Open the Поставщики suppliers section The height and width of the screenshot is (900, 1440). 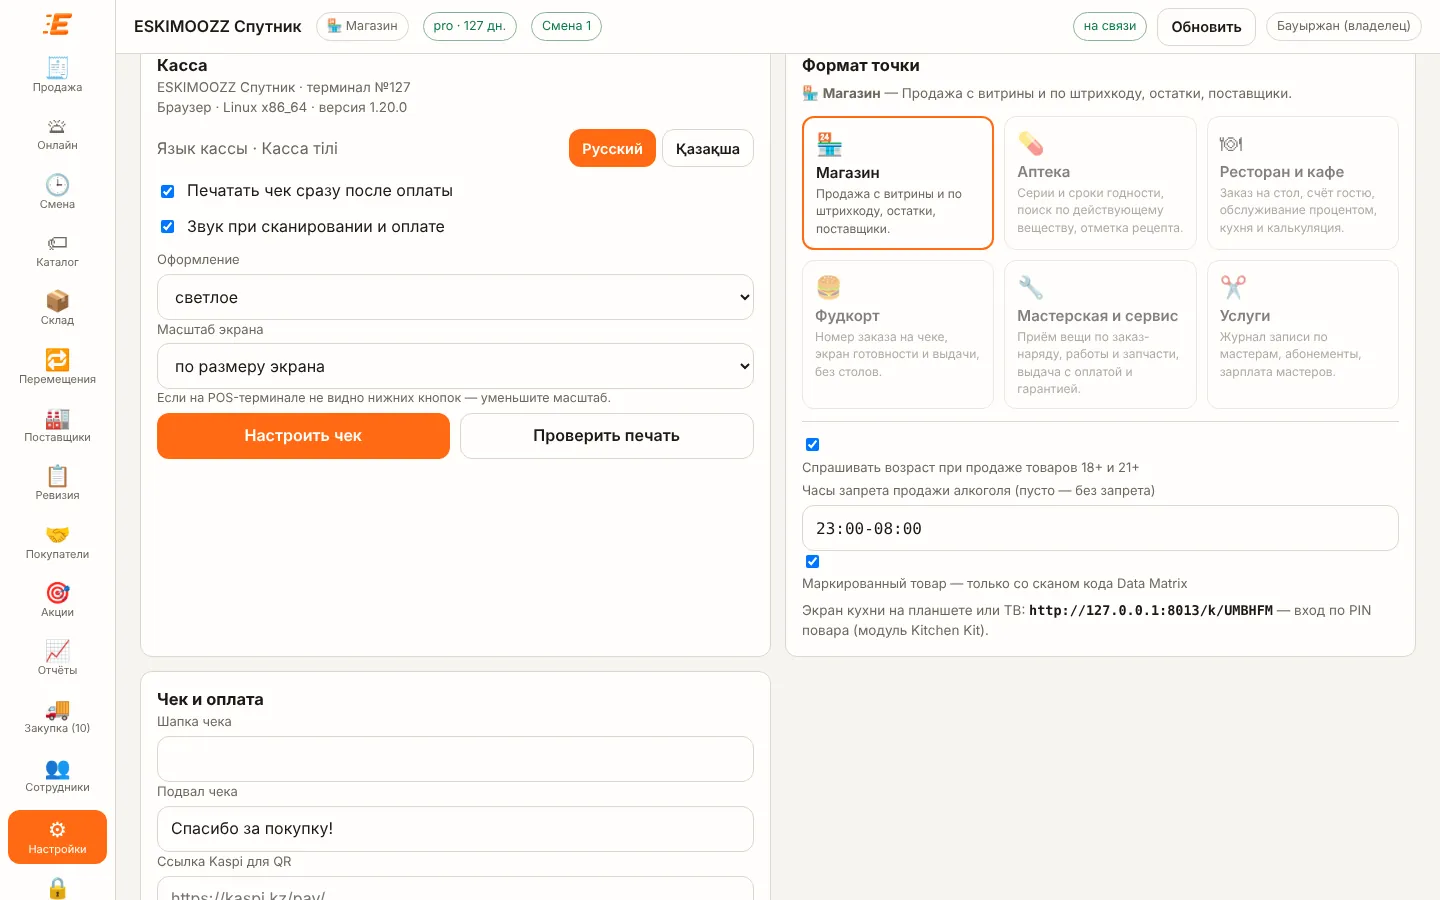[57, 425]
